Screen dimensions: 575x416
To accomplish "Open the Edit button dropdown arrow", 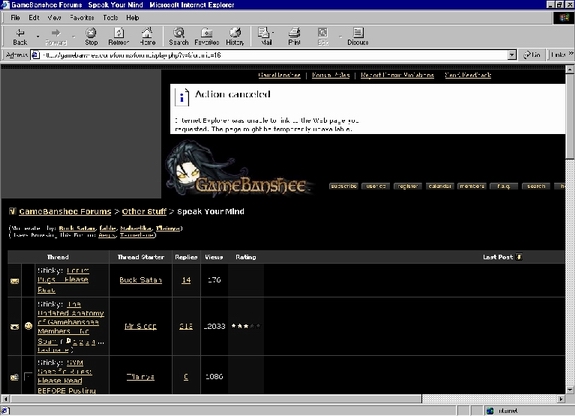I will [340, 37].
